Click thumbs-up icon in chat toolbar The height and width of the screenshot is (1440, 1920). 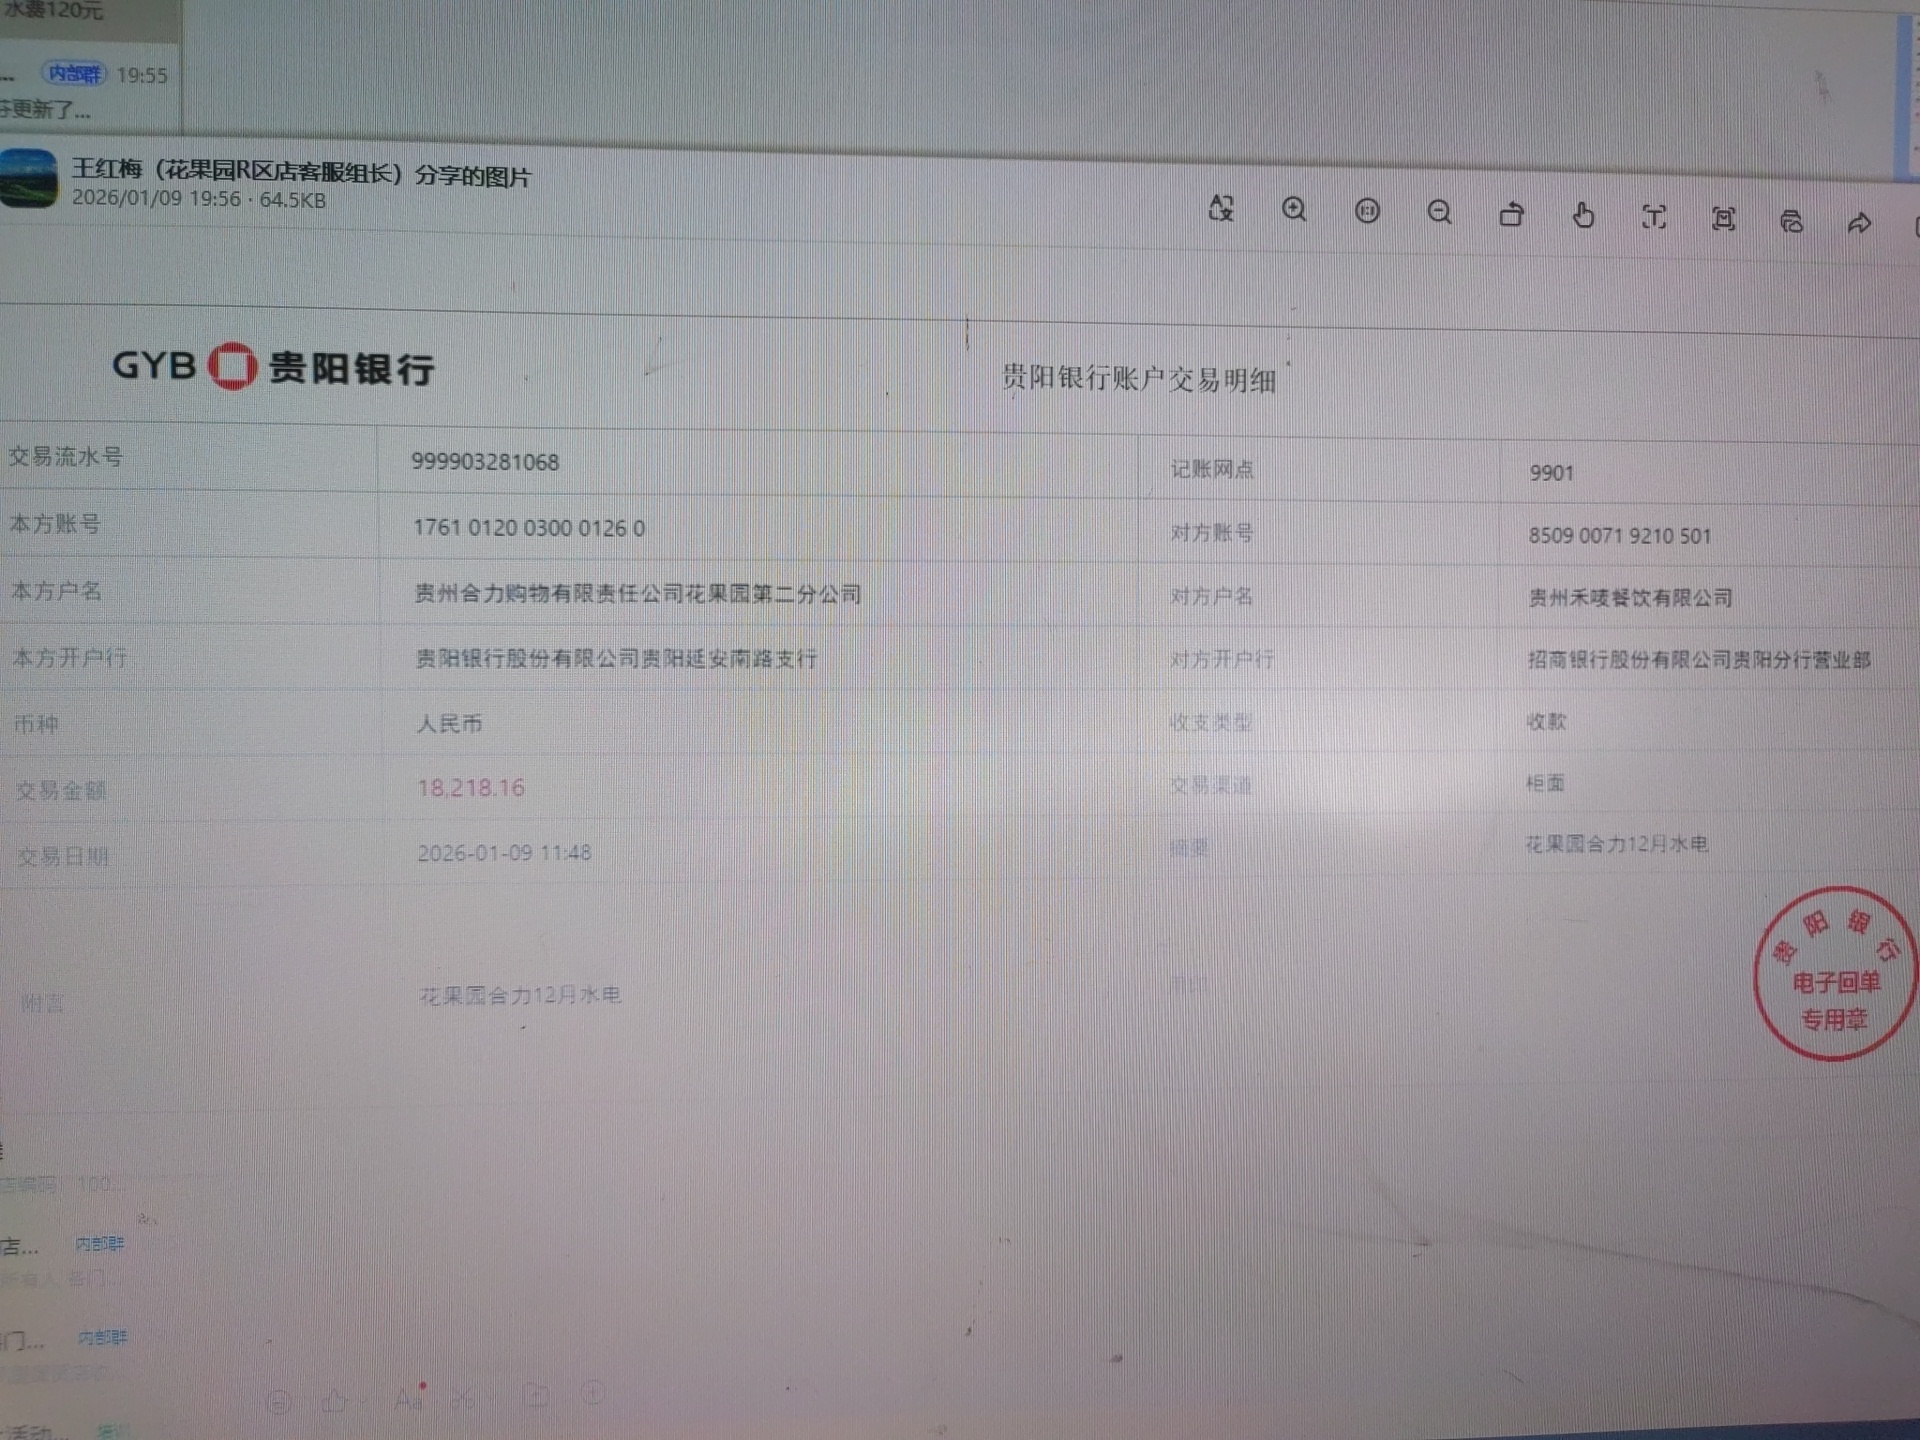(x=335, y=1401)
